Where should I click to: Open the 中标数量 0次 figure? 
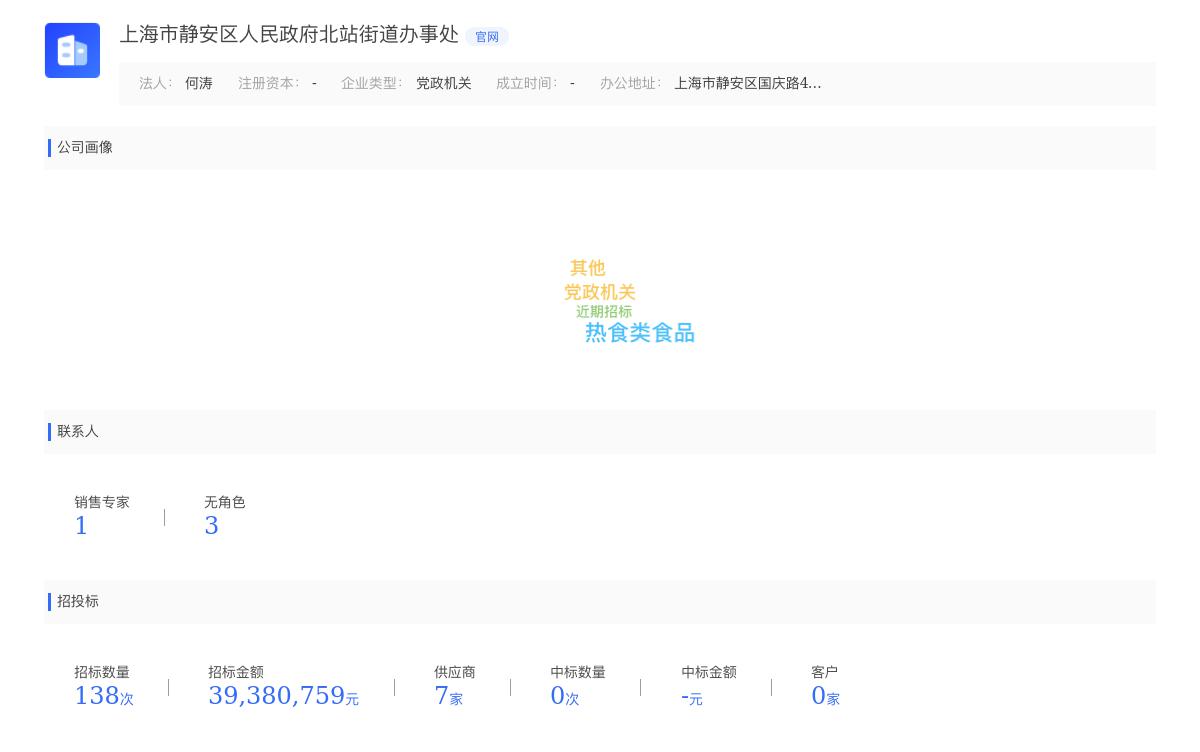564,696
